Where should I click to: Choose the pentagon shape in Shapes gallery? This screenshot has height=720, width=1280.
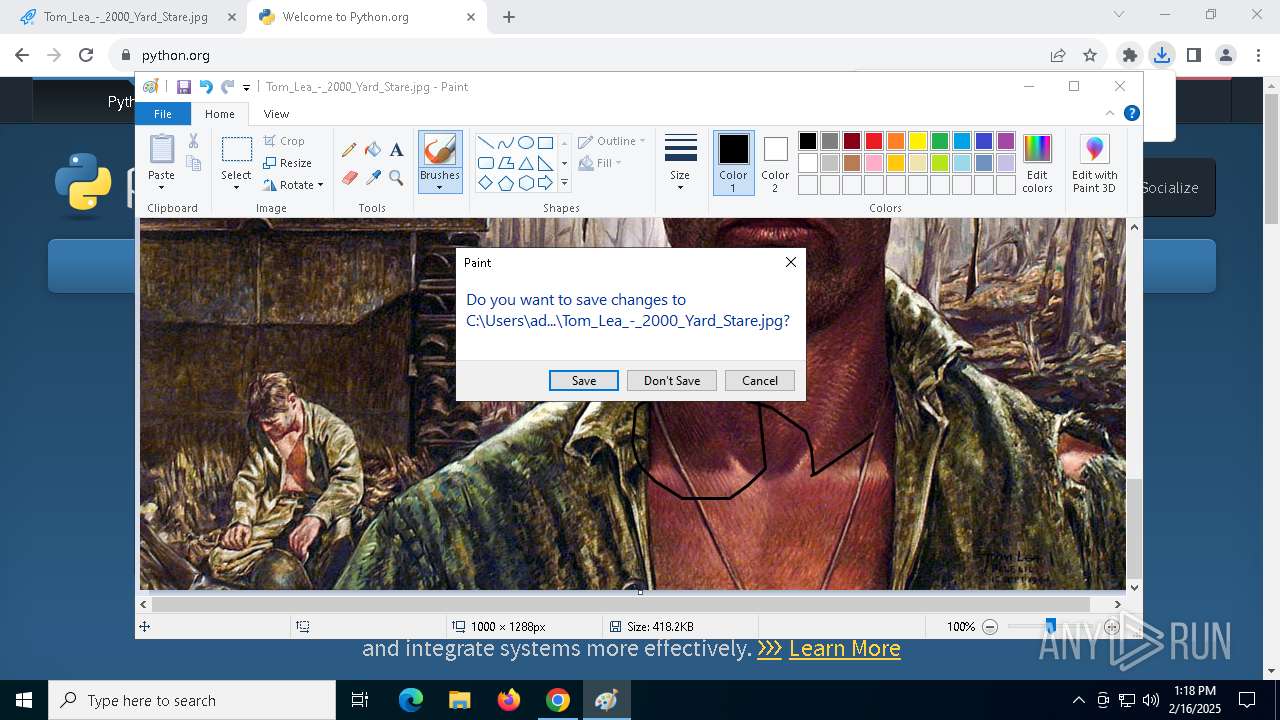tap(505, 183)
